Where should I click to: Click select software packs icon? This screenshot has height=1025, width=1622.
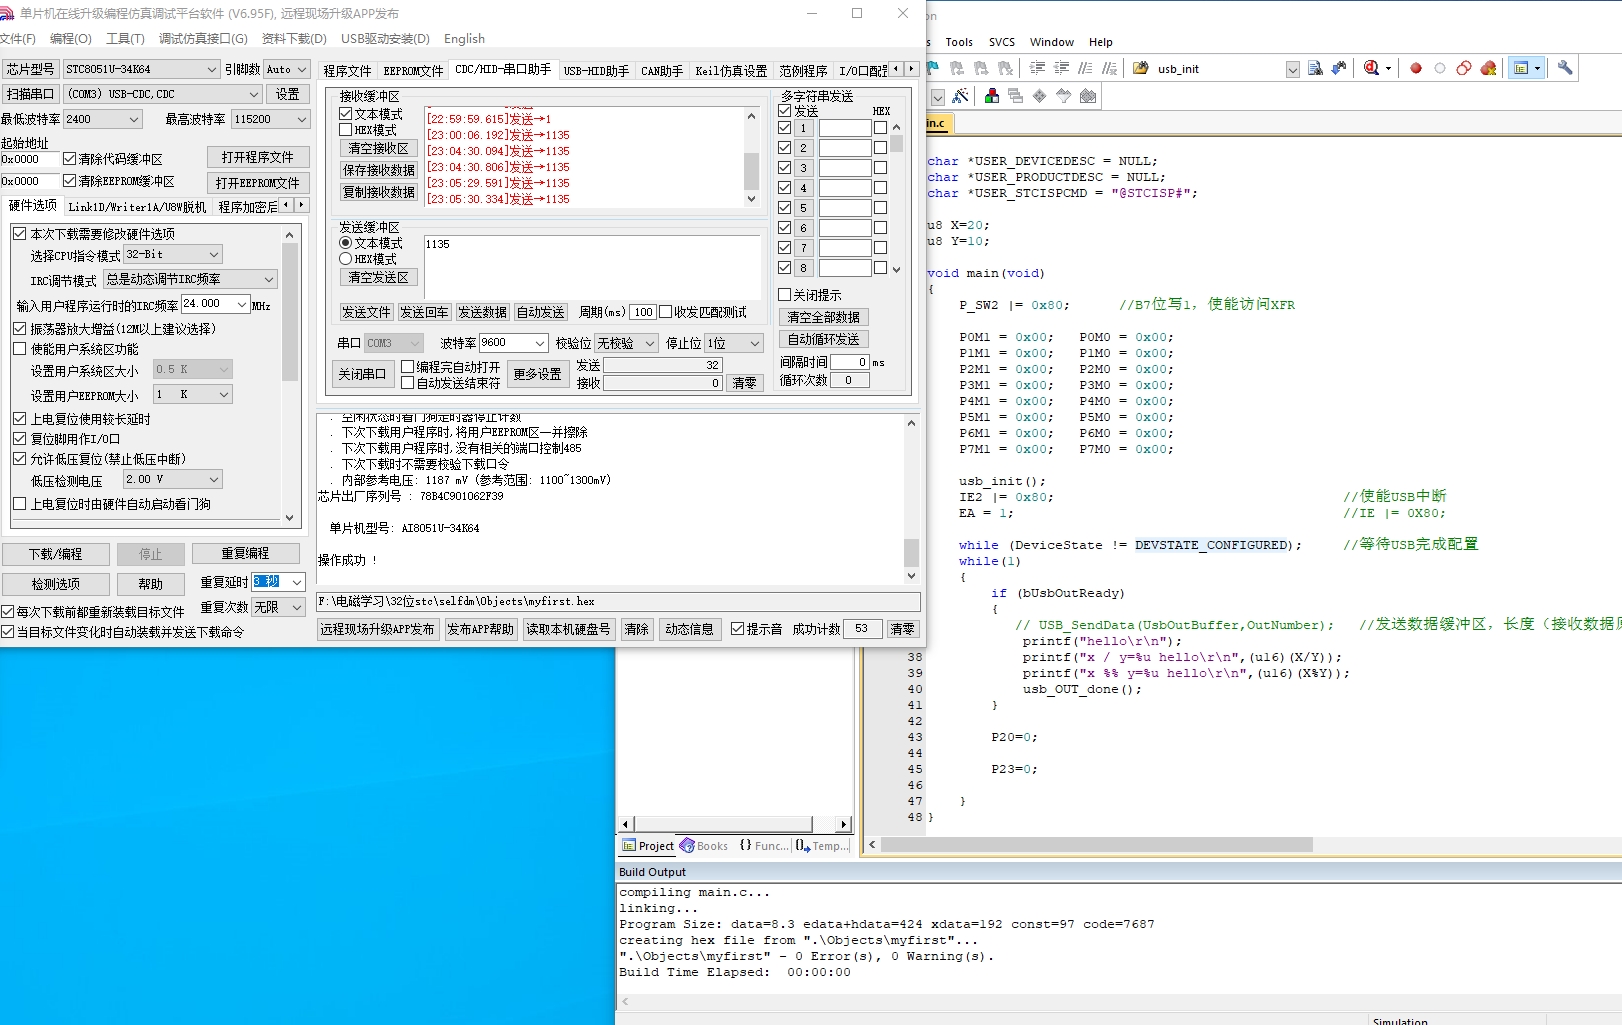click(x=1064, y=96)
